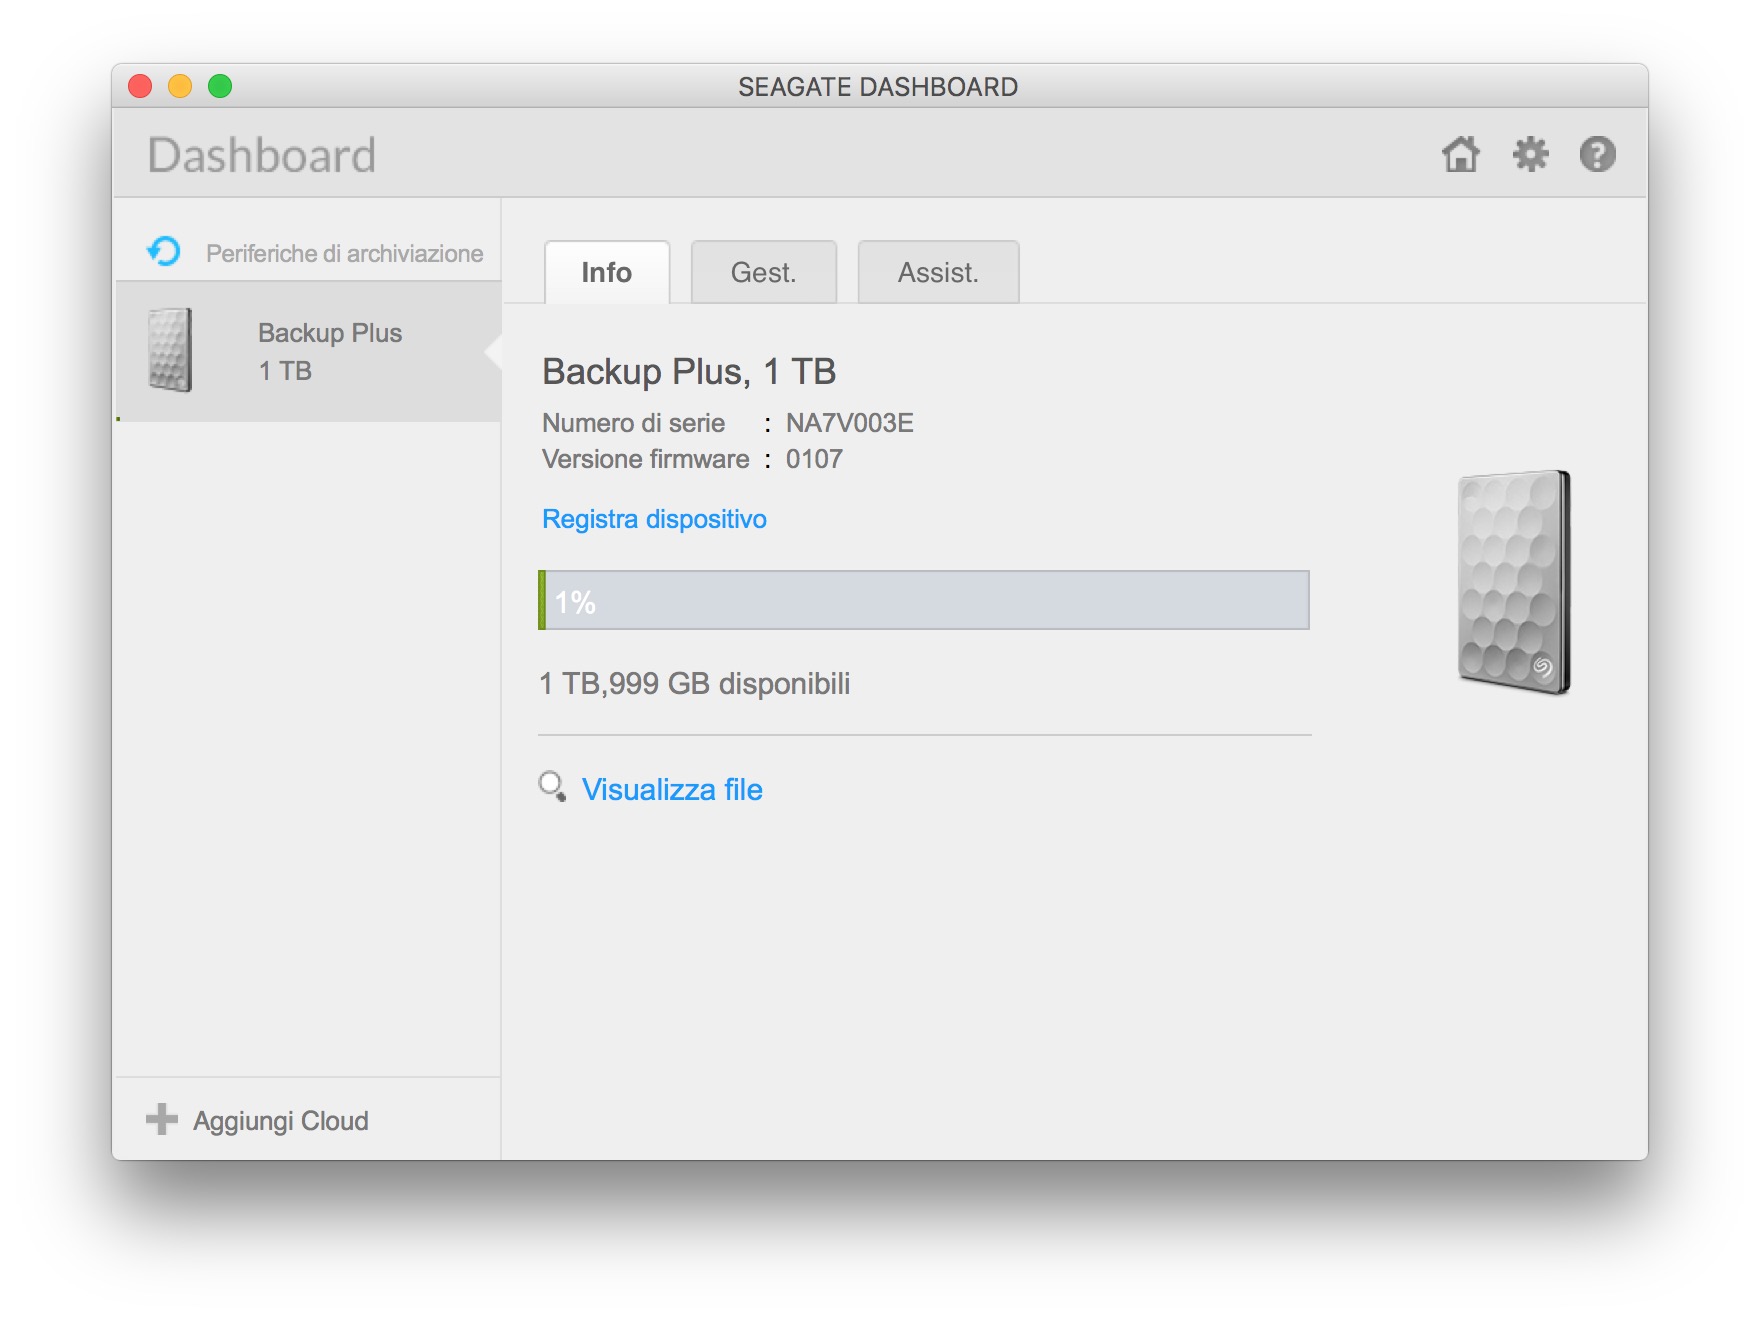Click the serial number NA7V003E
This screenshot has width=1760, height=1320.
point(849,423)
